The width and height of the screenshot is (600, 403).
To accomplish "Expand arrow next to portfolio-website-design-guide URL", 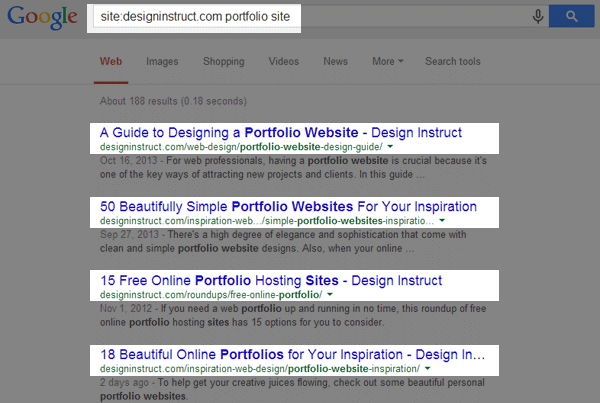I will point(390,147).
